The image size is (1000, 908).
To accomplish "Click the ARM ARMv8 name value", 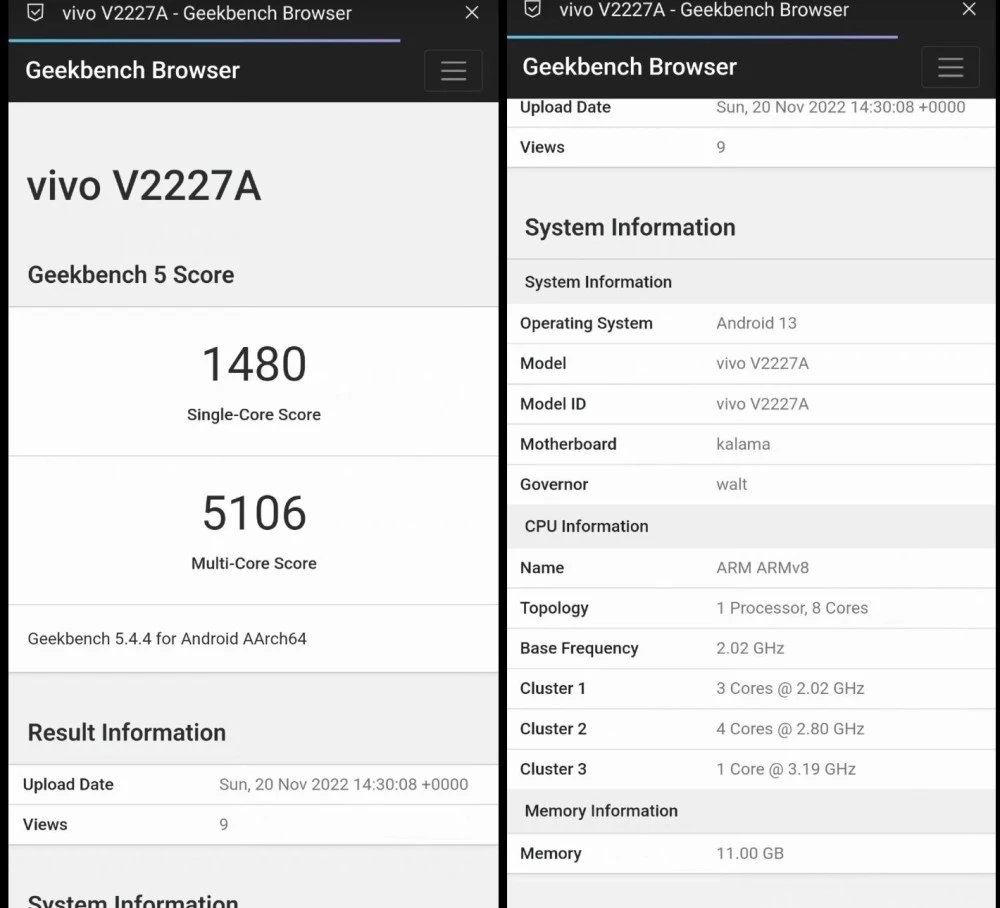I will click(x=762, y=568).
